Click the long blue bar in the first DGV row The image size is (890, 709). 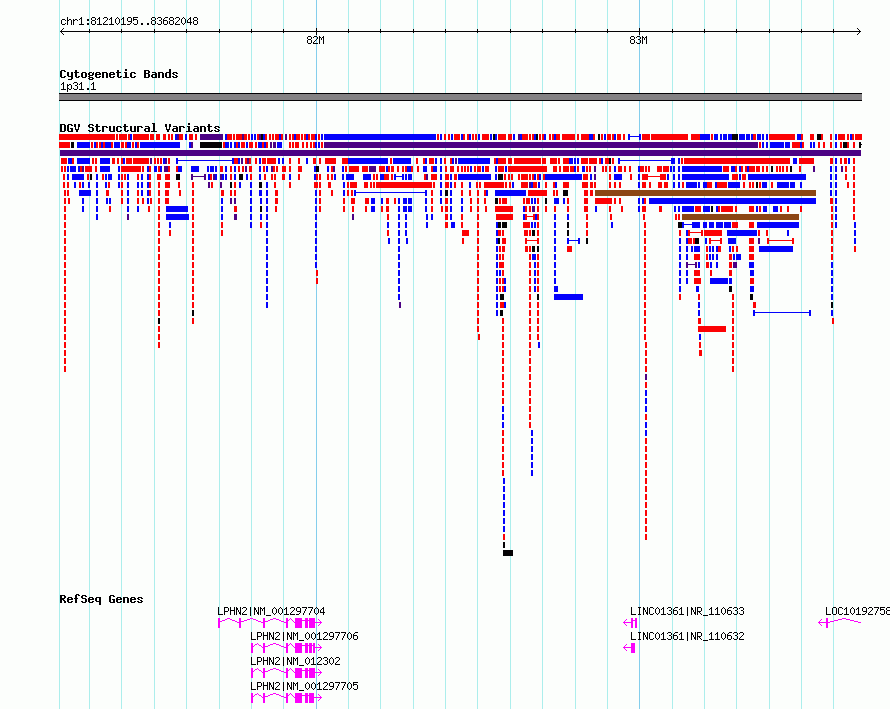pyautogui.click(x=380, y=137)
